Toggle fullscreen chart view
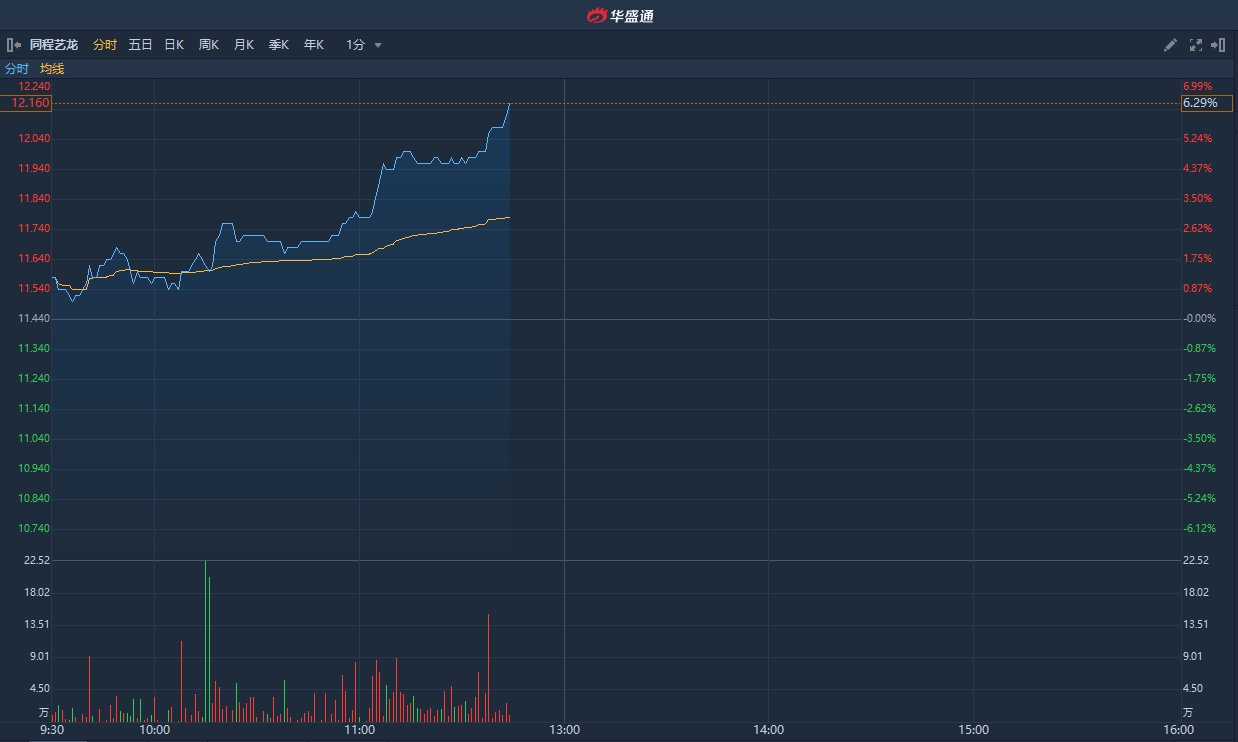Image resolution: width=1238 pixels, height=742 pixels. (1195, 45)
